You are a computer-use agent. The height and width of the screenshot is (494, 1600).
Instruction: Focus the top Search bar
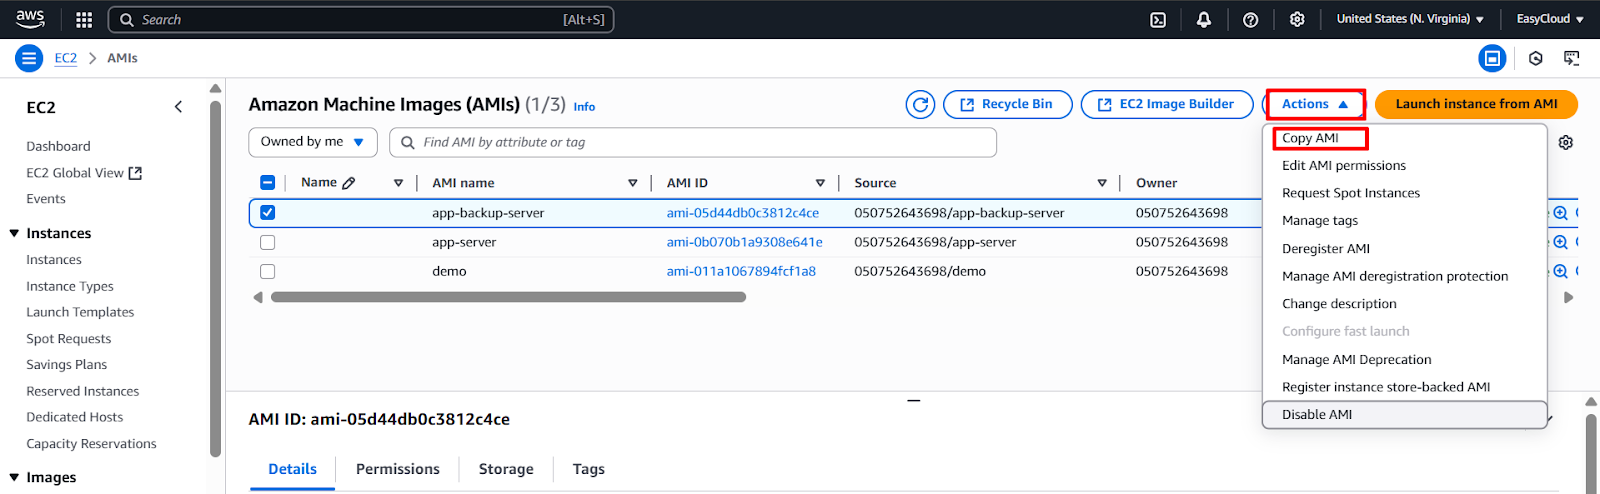point(361,19)
